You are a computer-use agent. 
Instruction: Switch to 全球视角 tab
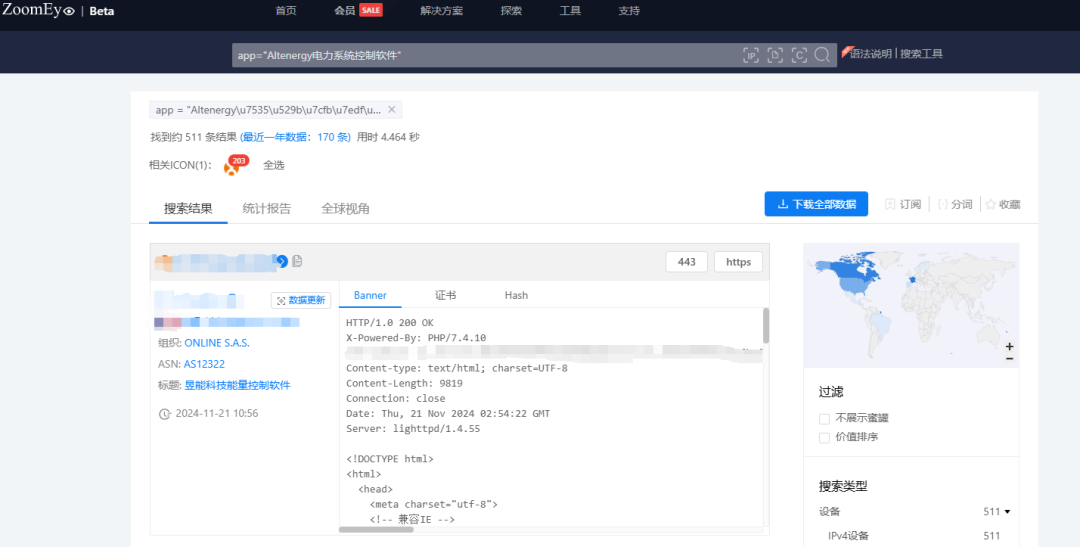pyautogui.click(x=345, y=208)
